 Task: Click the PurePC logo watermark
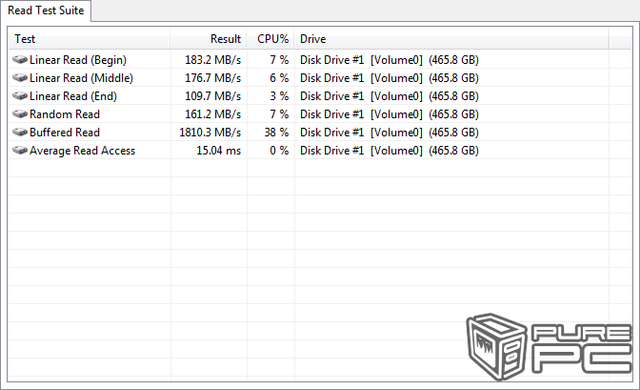(549, 347)
